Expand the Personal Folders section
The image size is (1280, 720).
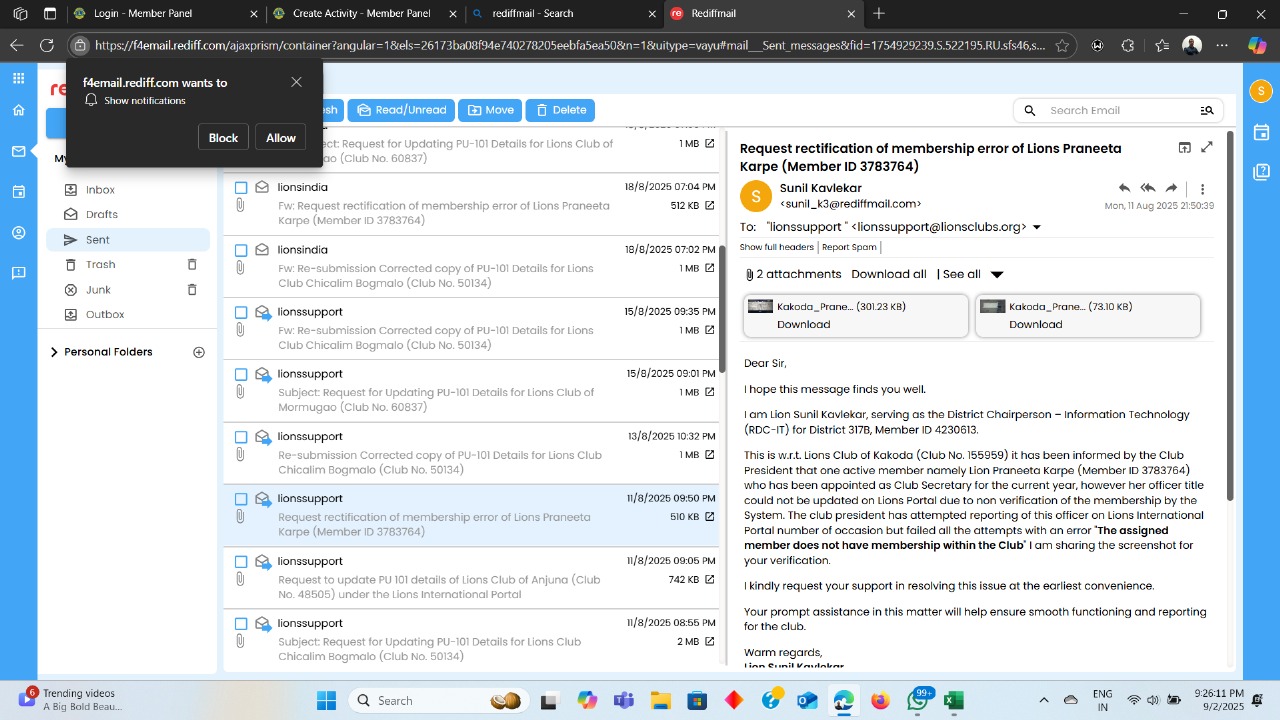(x=54, y=351)
